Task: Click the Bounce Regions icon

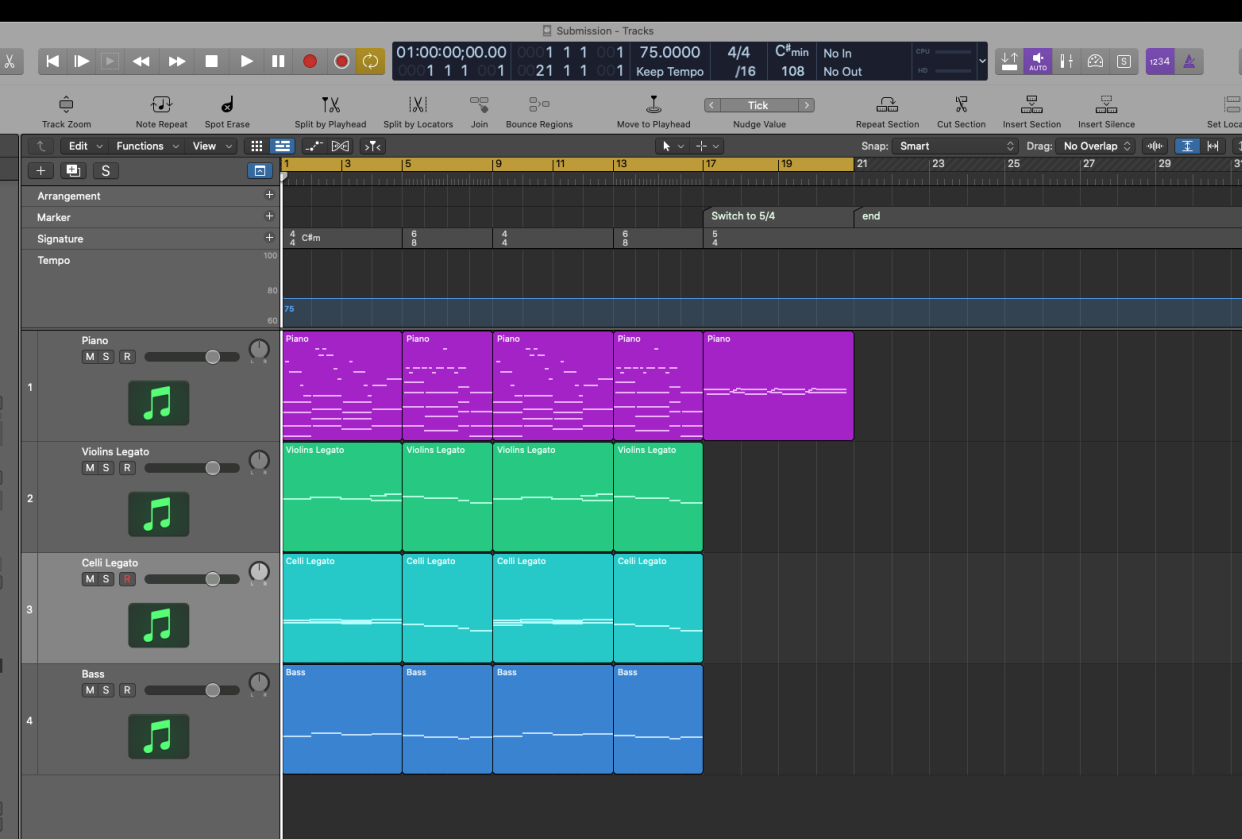Action: point(539,105)
